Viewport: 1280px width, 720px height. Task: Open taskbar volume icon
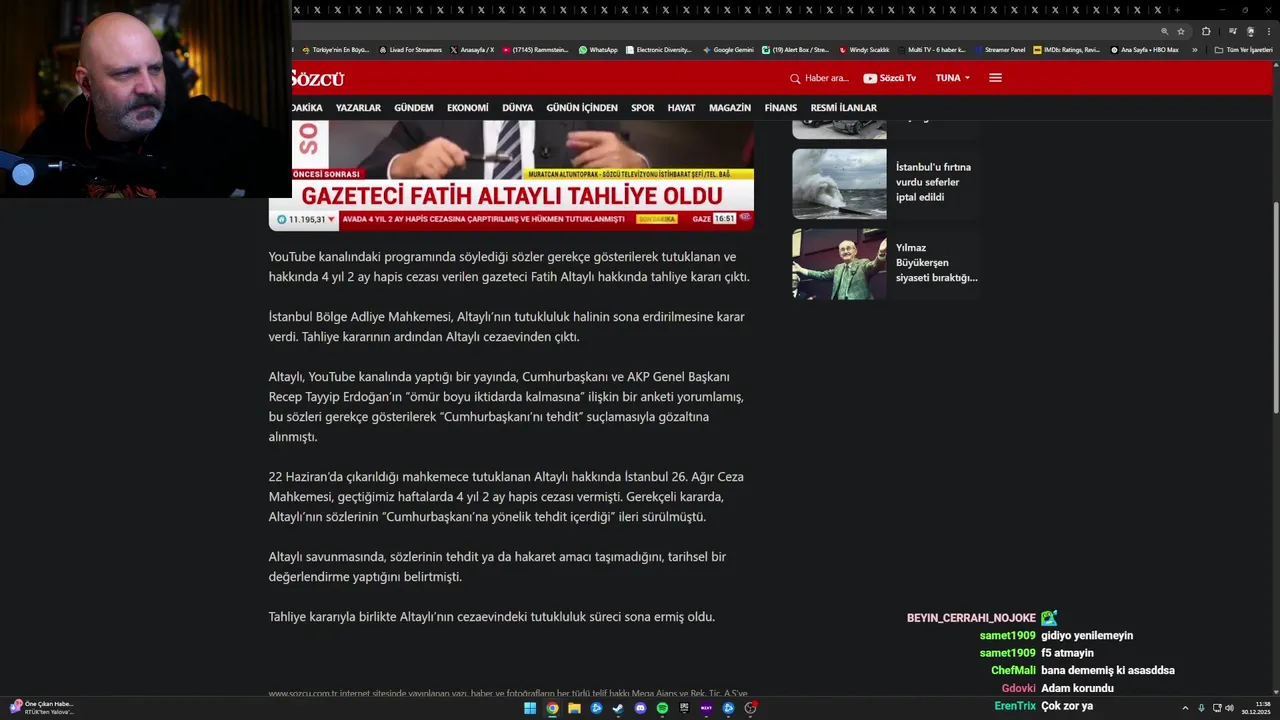click(x=1229, y=708)
